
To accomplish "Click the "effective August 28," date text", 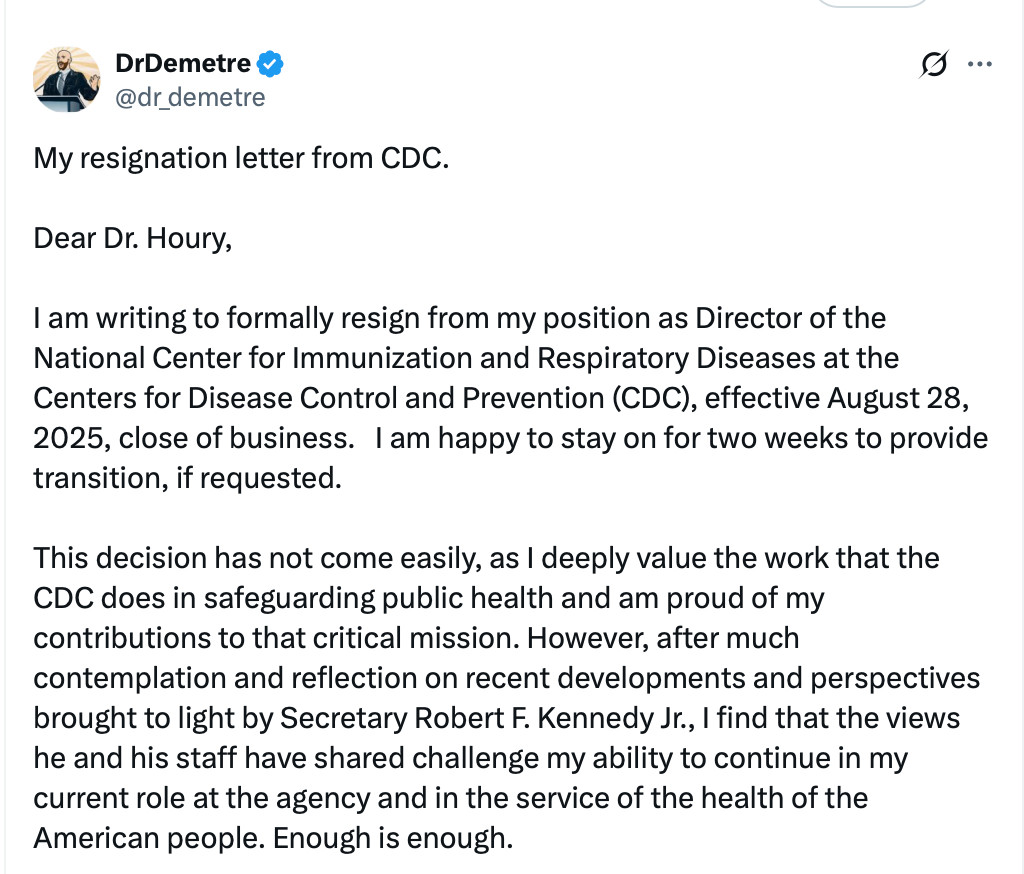I will coord(837,398).
